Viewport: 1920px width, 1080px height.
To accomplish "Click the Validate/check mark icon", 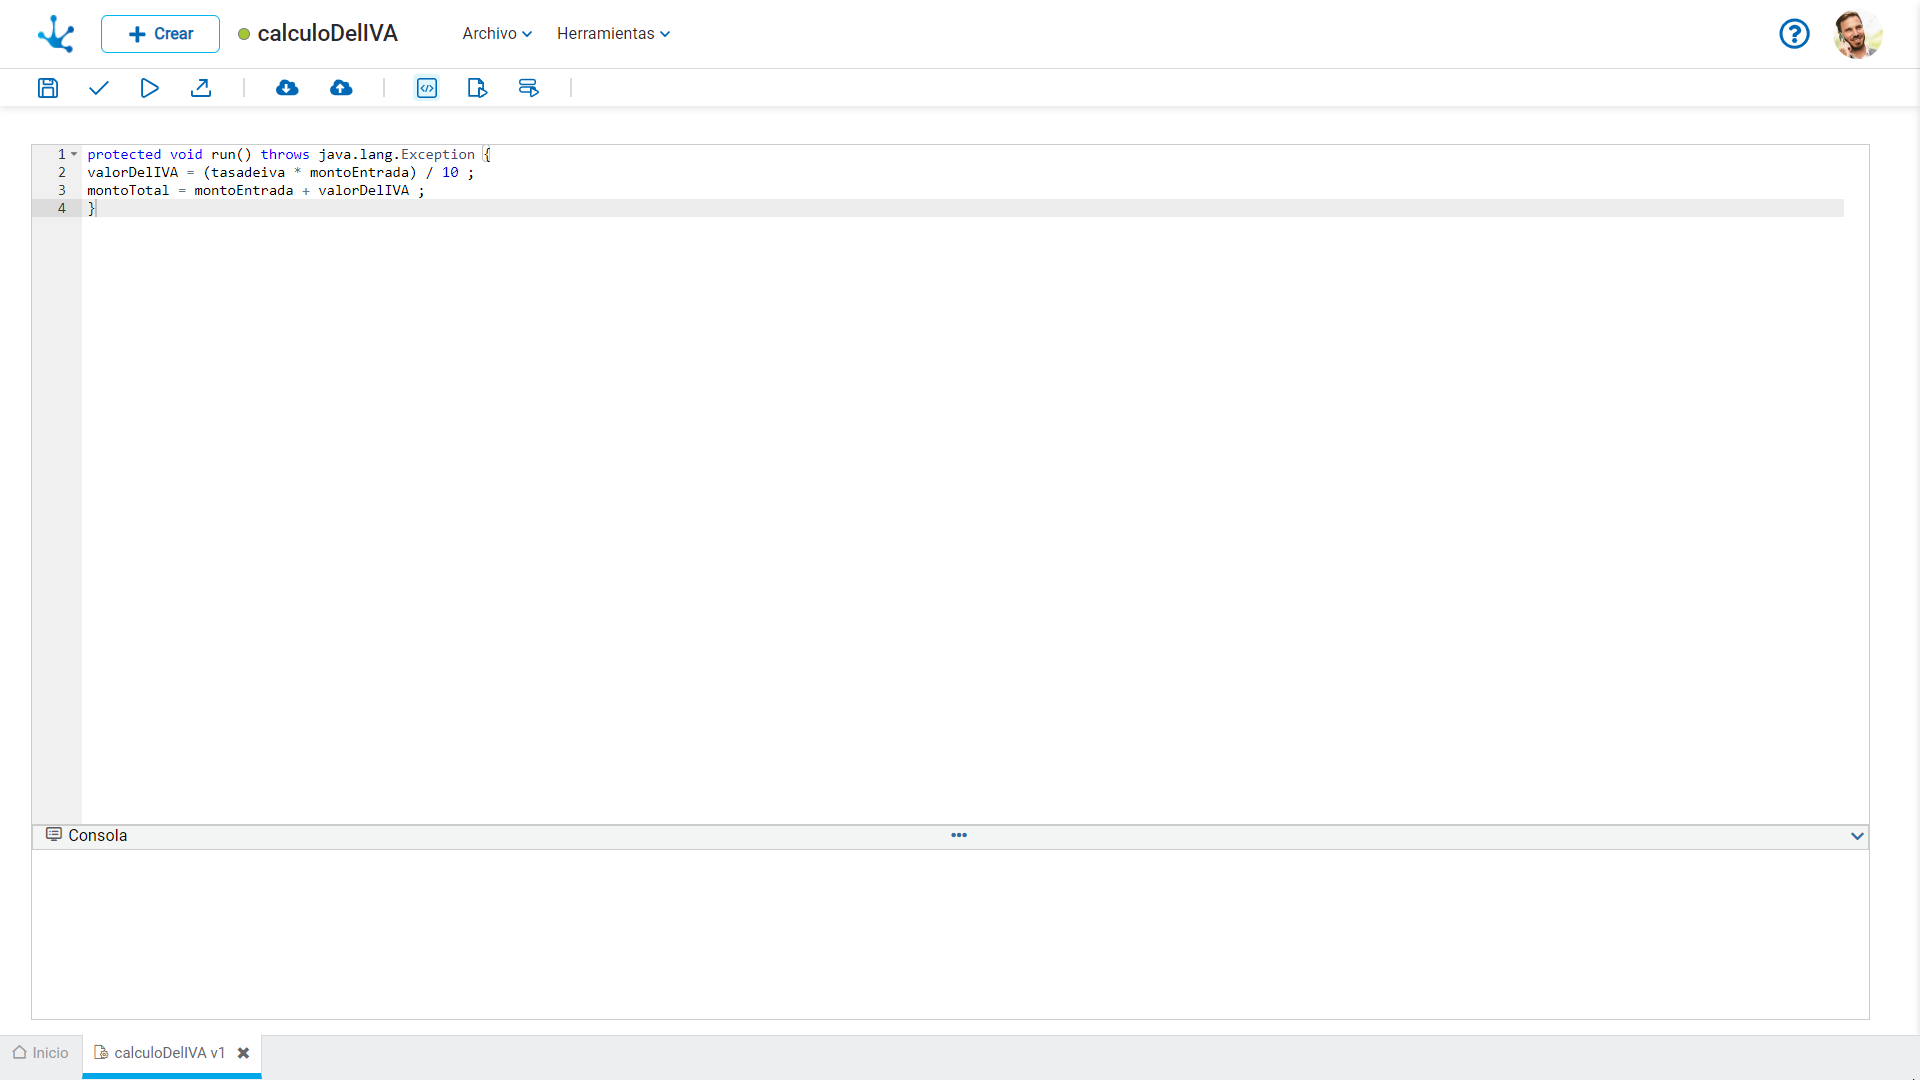I will (99, 87).
